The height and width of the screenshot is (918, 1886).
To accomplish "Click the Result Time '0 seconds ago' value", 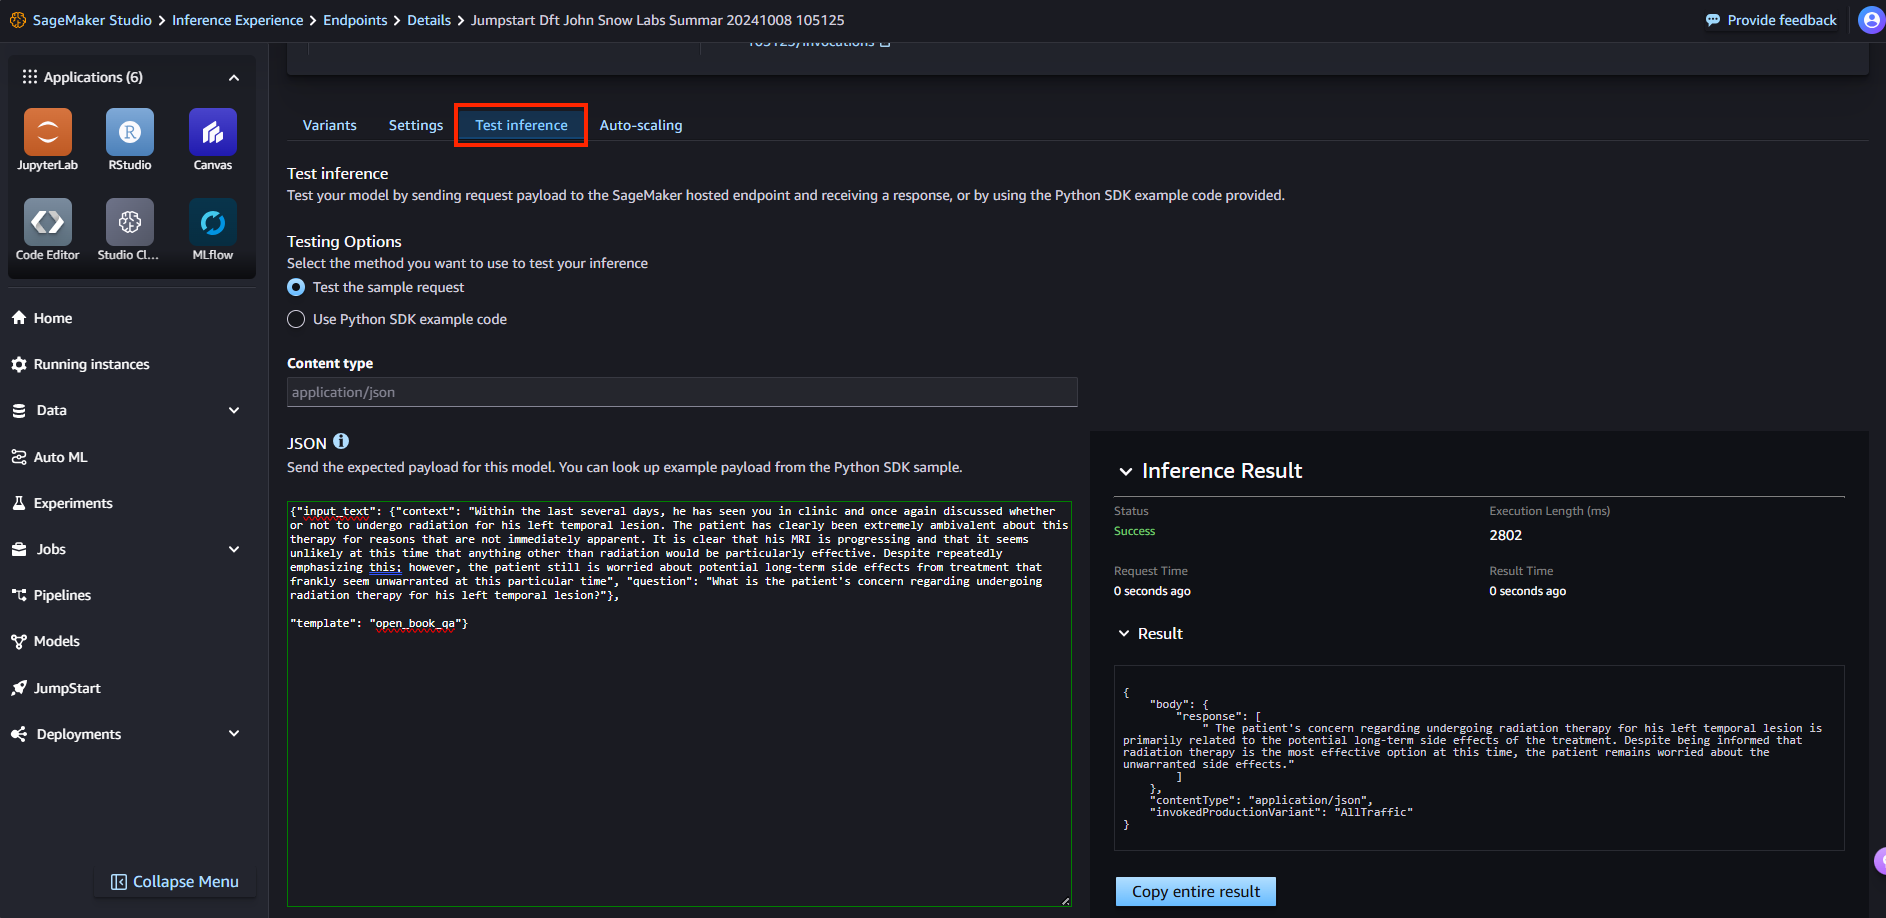I will 1527,591.
